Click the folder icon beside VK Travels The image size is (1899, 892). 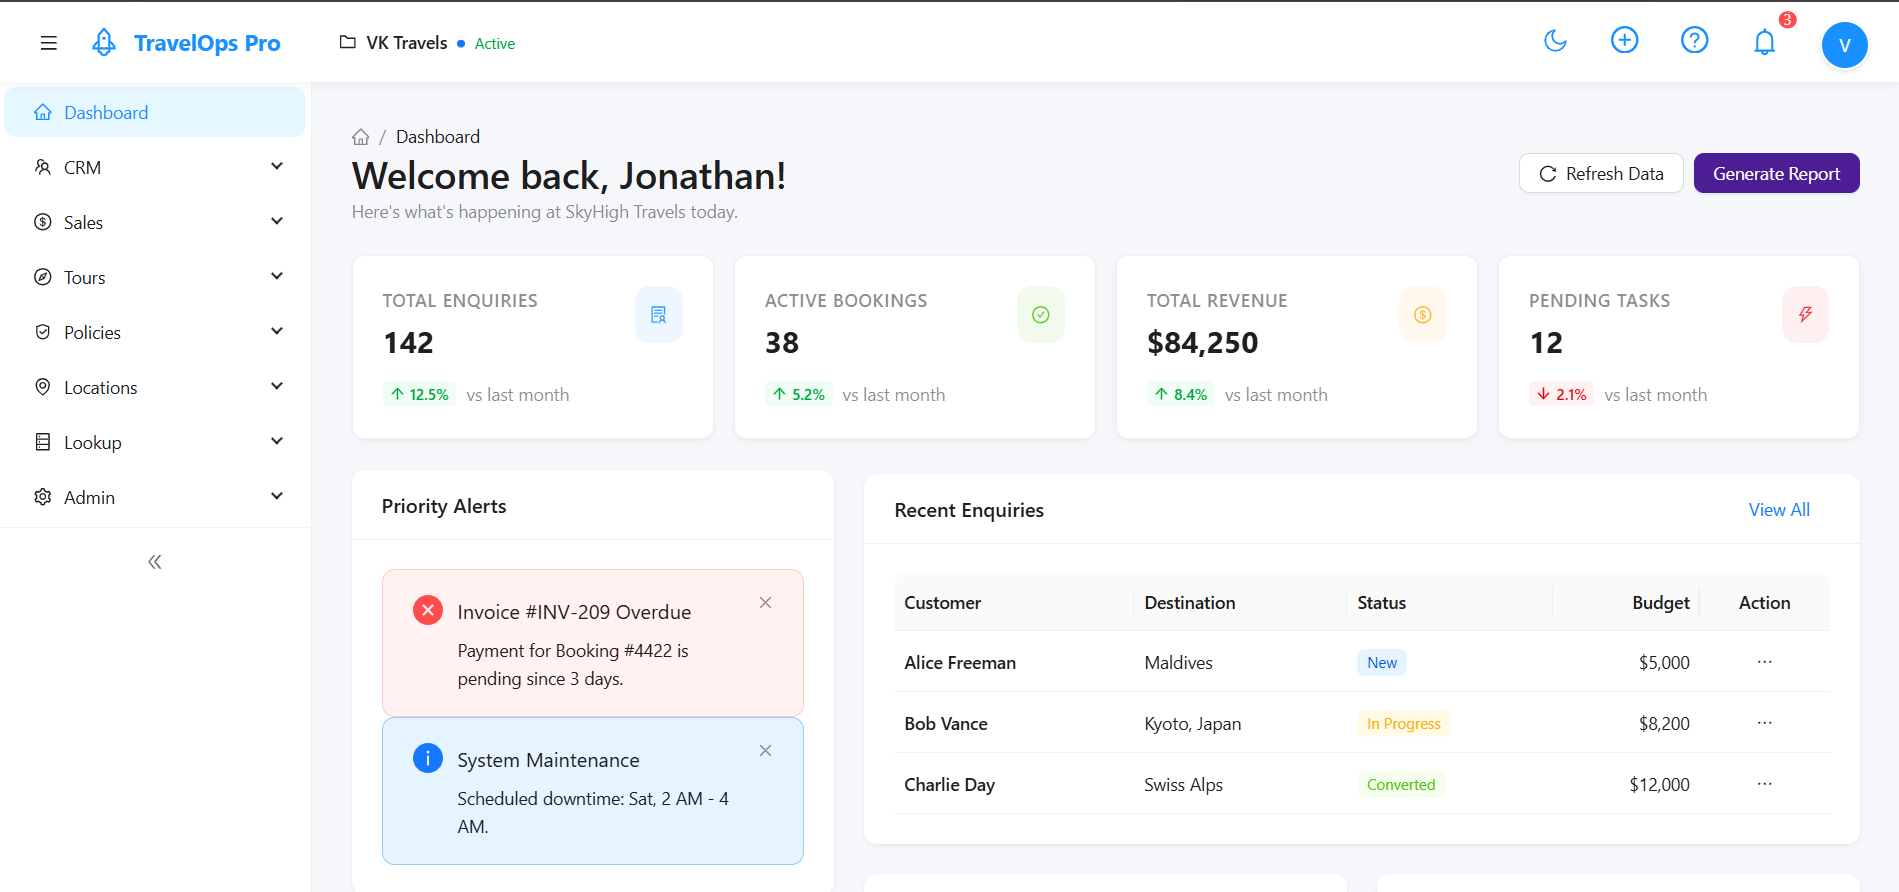pyautogui.click(x=348, y=42)
